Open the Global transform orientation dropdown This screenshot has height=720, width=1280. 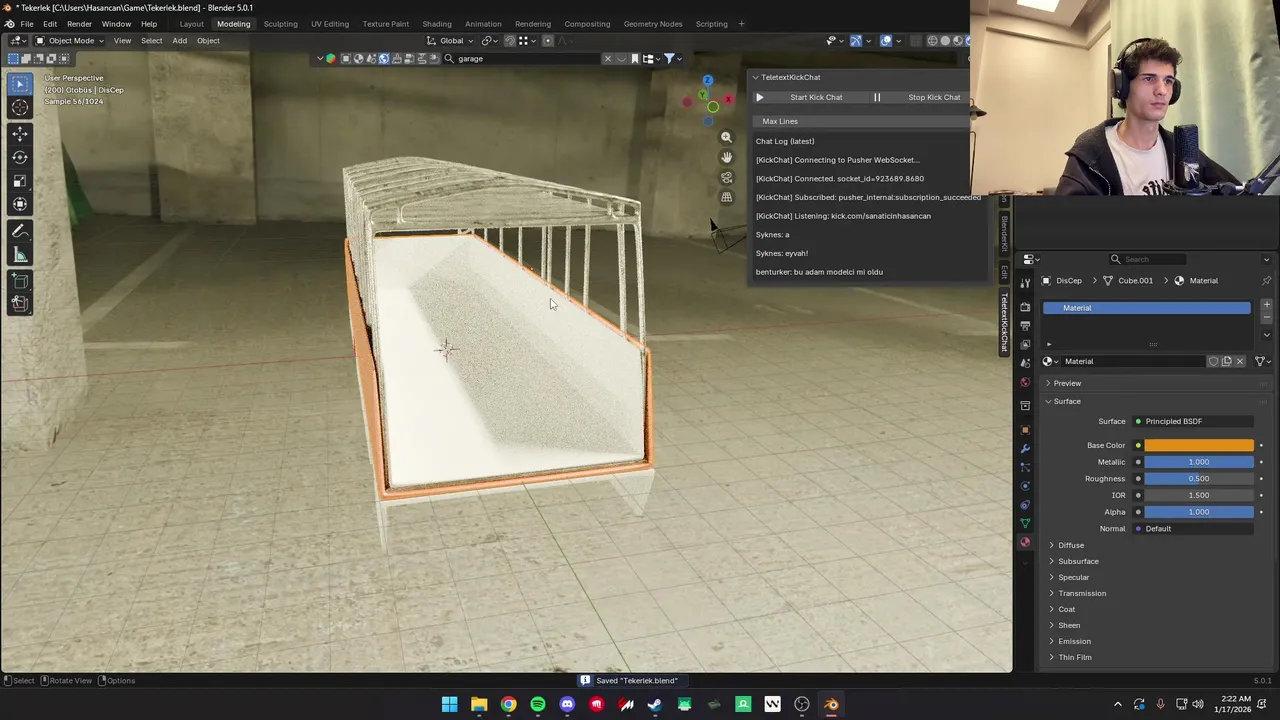[451, 41]
